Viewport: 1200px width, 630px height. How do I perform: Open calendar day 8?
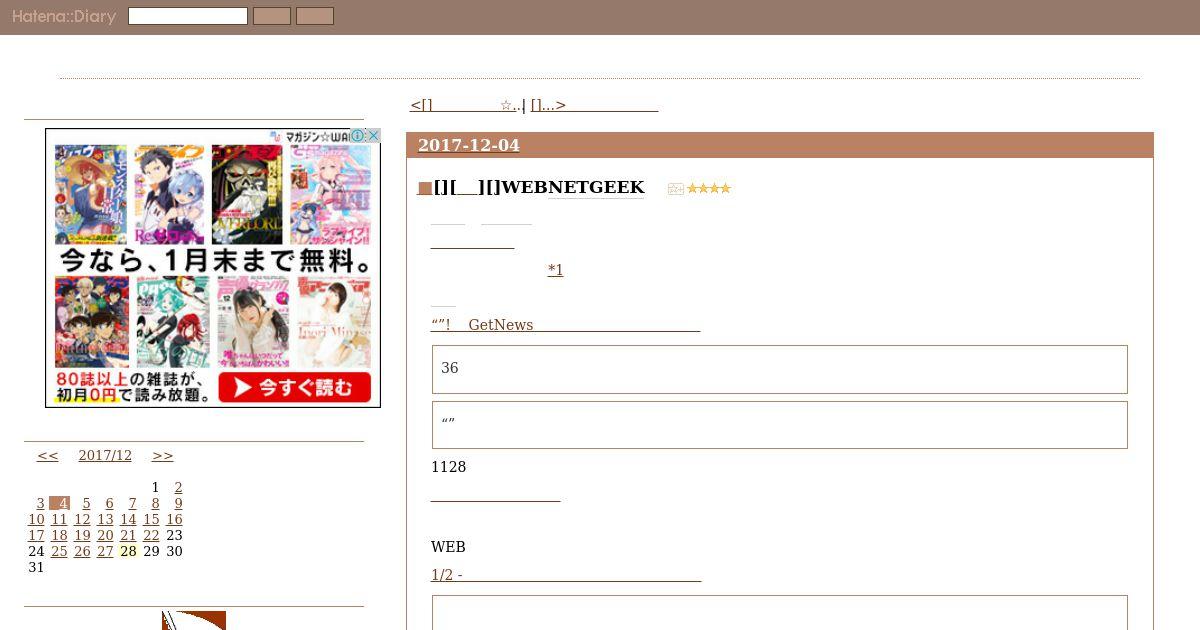click(x=155, y=503)
